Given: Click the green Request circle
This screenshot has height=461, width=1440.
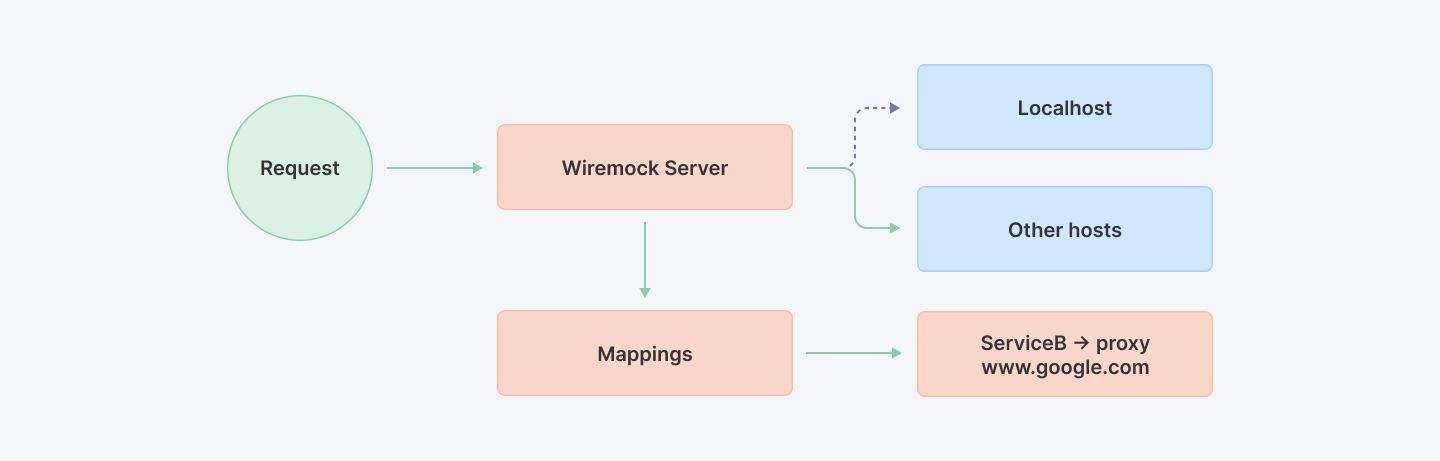Looking at the screenshot, I should pos(300,168).
